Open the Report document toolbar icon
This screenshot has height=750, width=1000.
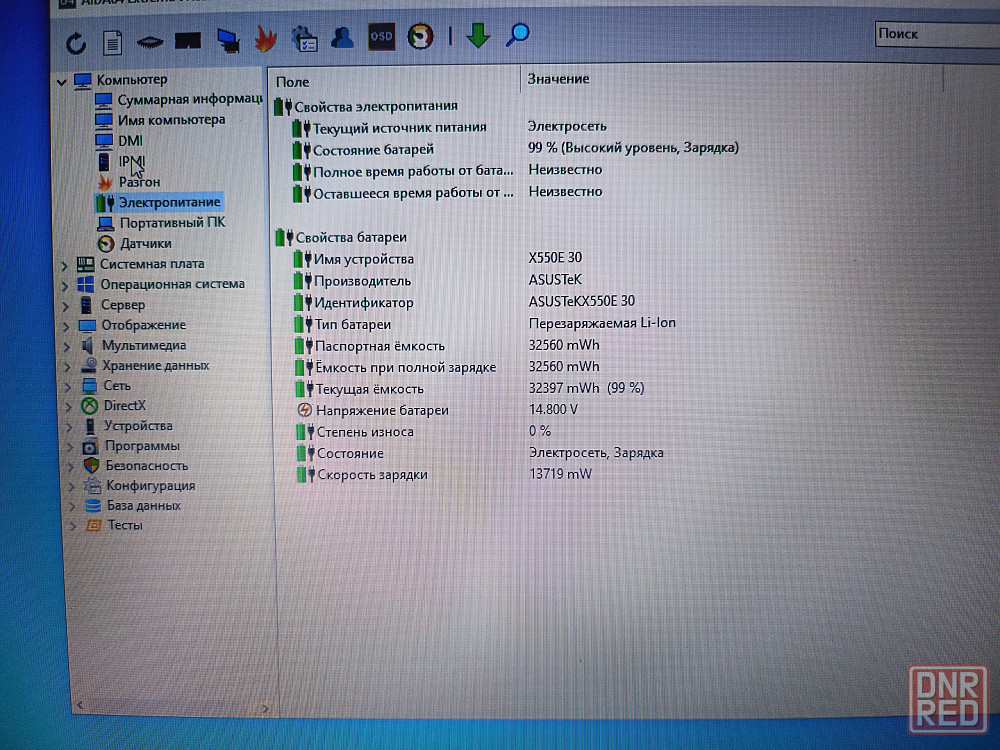tap(112, 43)
